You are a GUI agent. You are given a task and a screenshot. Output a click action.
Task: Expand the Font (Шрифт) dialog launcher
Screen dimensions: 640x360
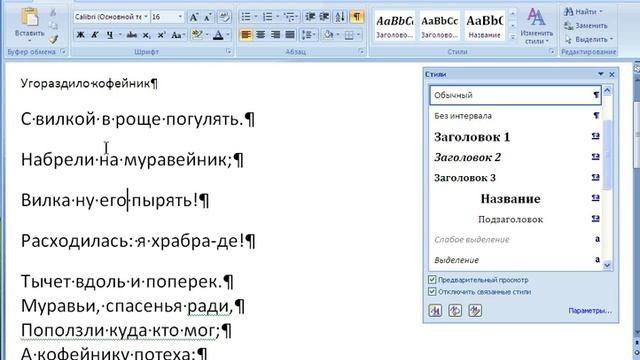[229, 52]
